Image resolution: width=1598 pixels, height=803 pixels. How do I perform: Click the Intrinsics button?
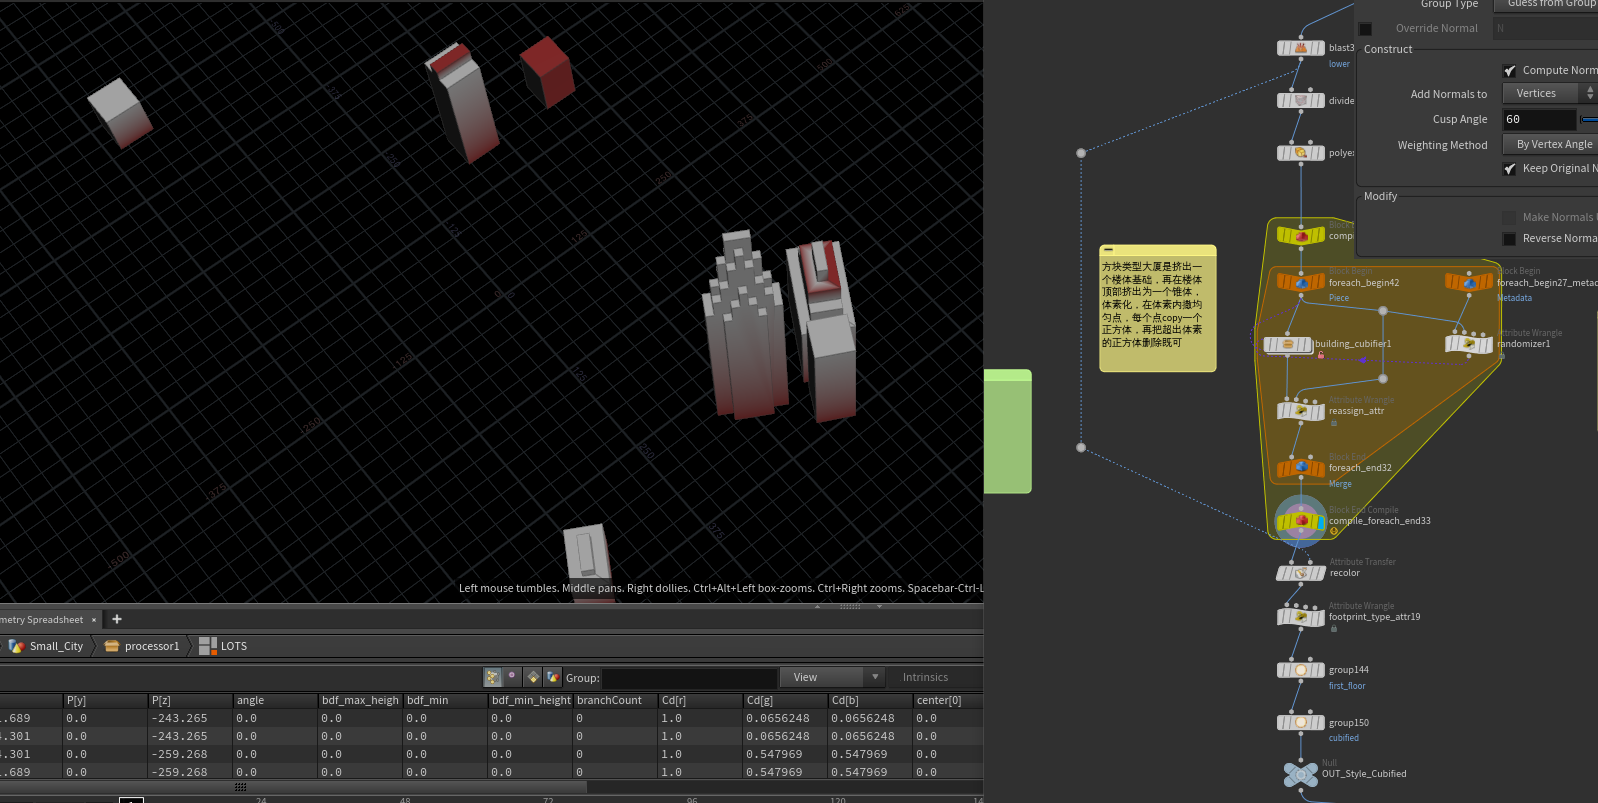pos(925,677)
